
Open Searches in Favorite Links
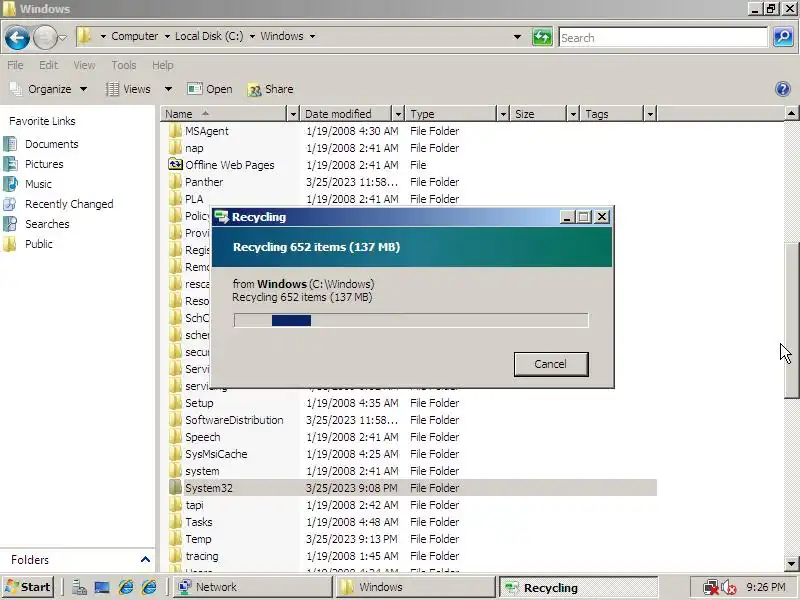pyautogui.click(x=47, y=224)
